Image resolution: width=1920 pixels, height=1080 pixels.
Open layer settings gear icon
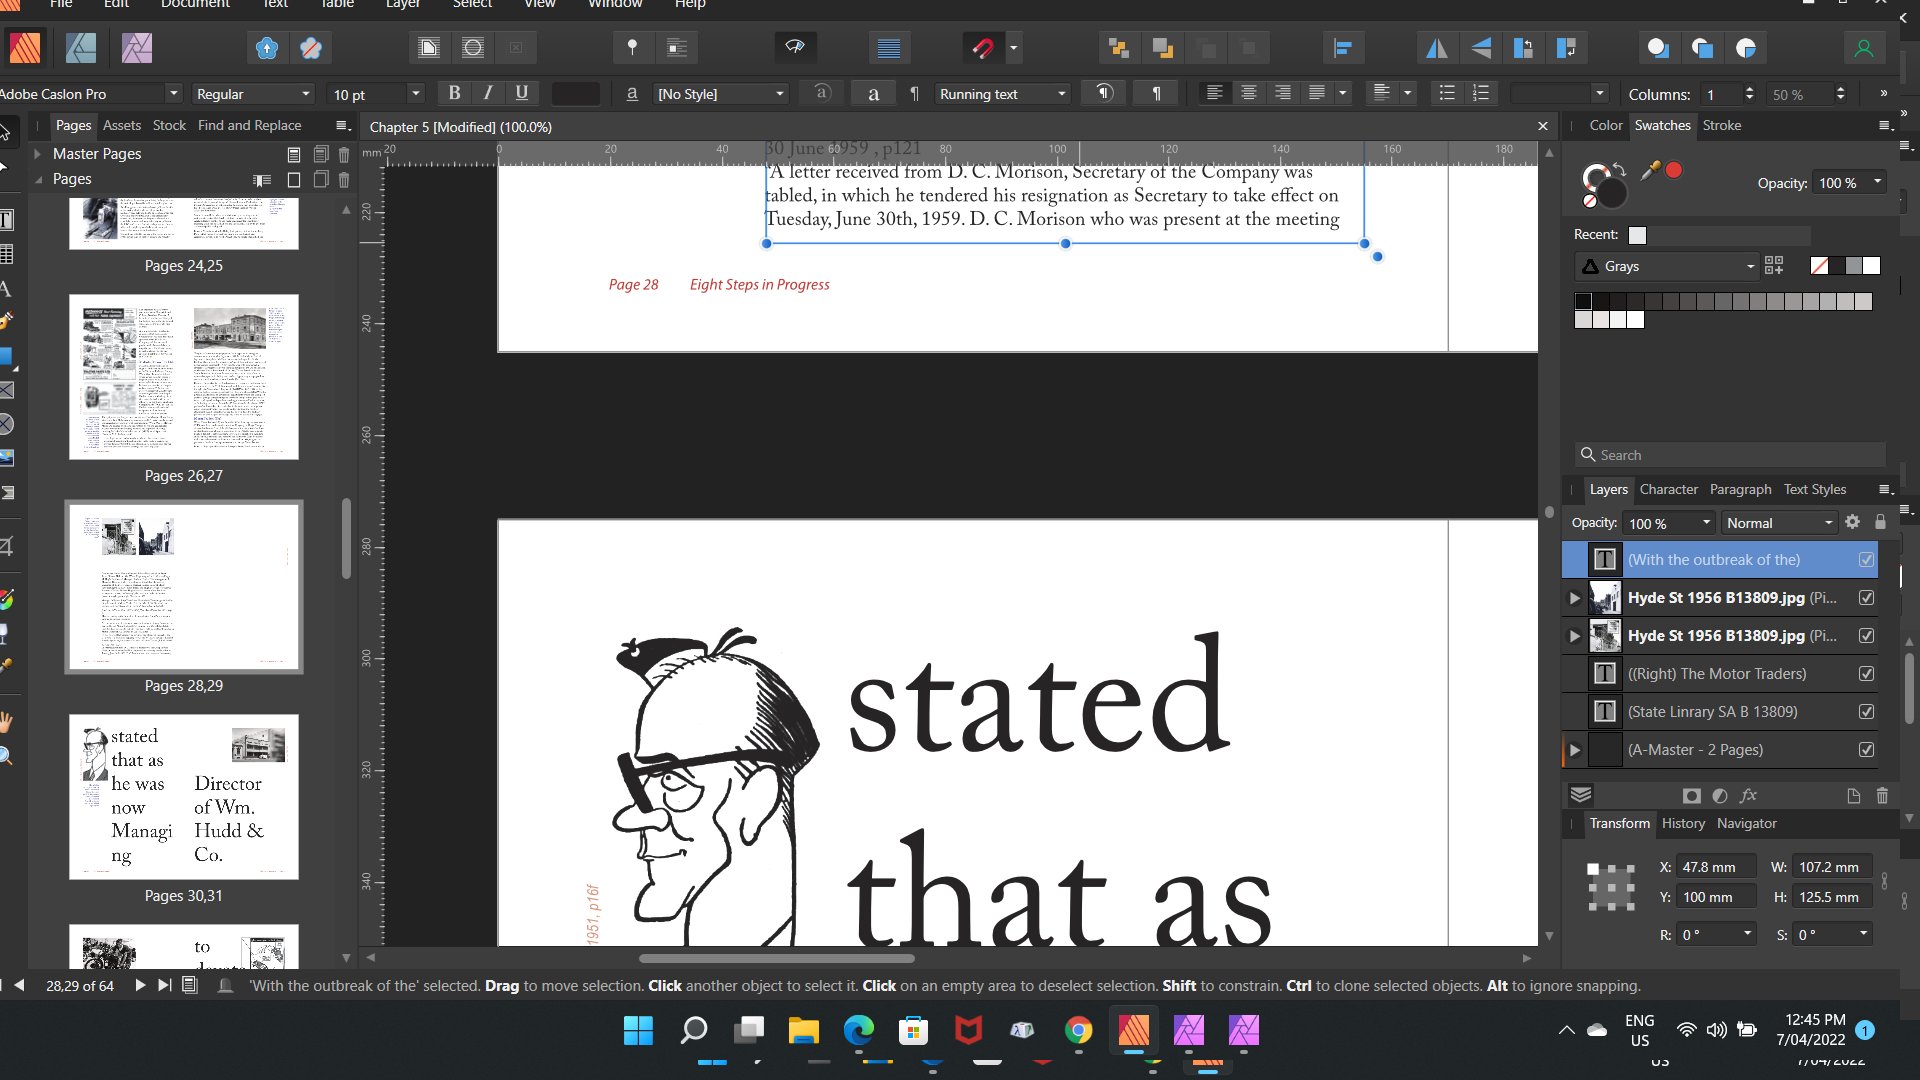click(x=1852, y=522)
